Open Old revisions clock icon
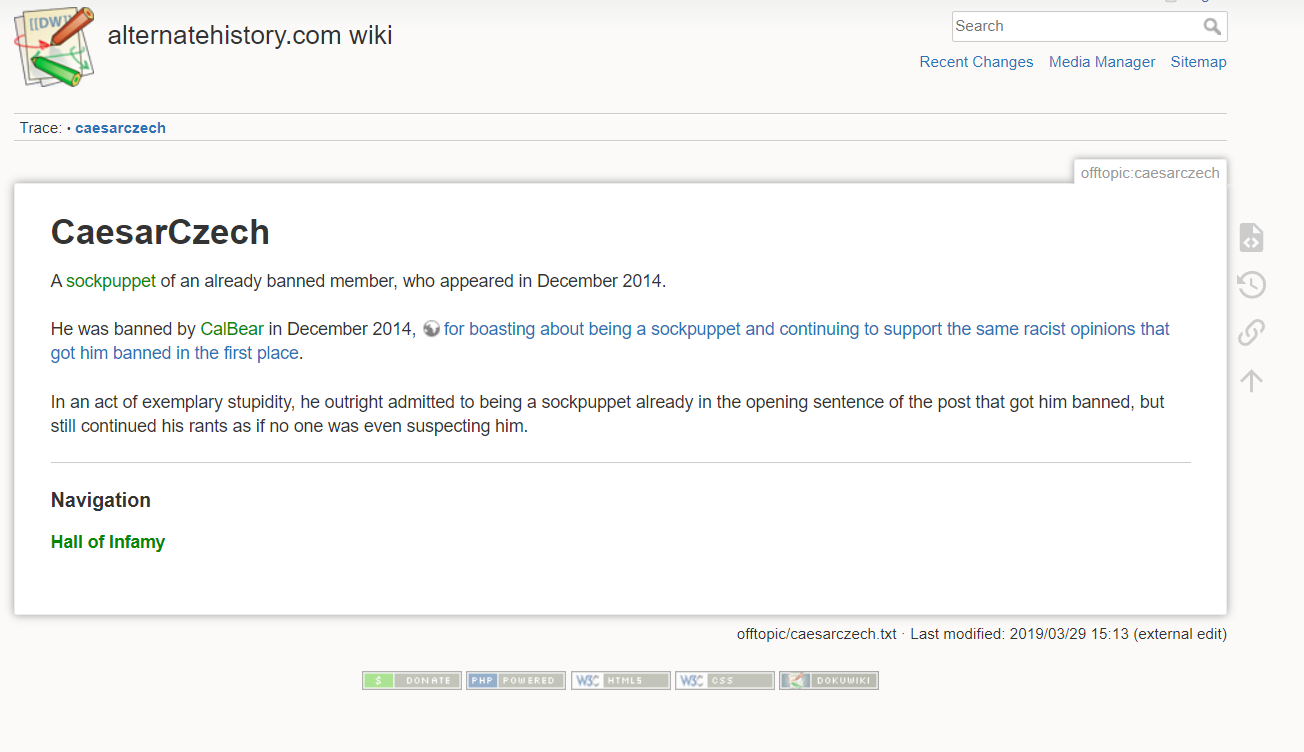Viewport: 1304px width, 752px height. tap(1251, 285)
